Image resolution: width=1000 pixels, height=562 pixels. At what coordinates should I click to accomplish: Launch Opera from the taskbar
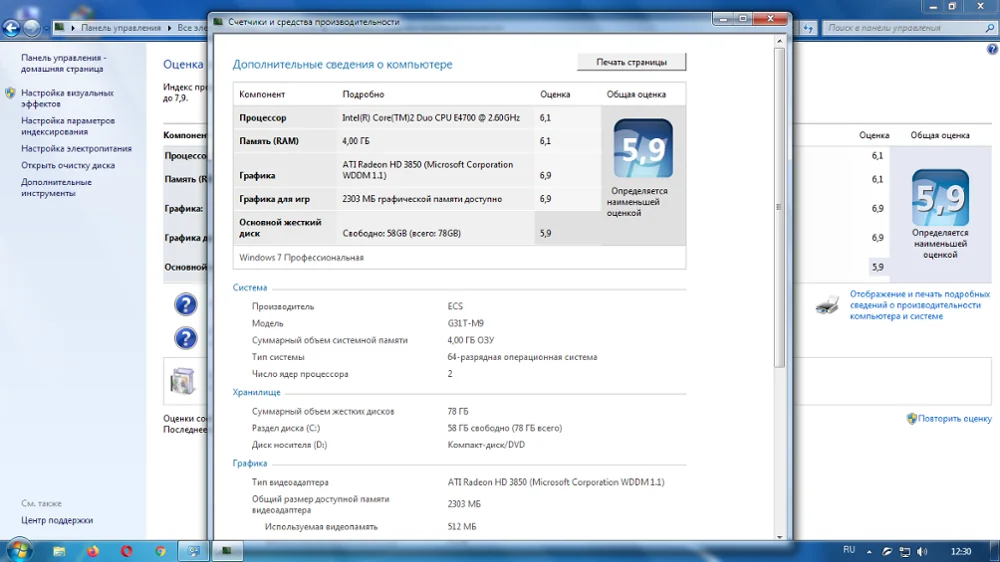tap(127, 551)
